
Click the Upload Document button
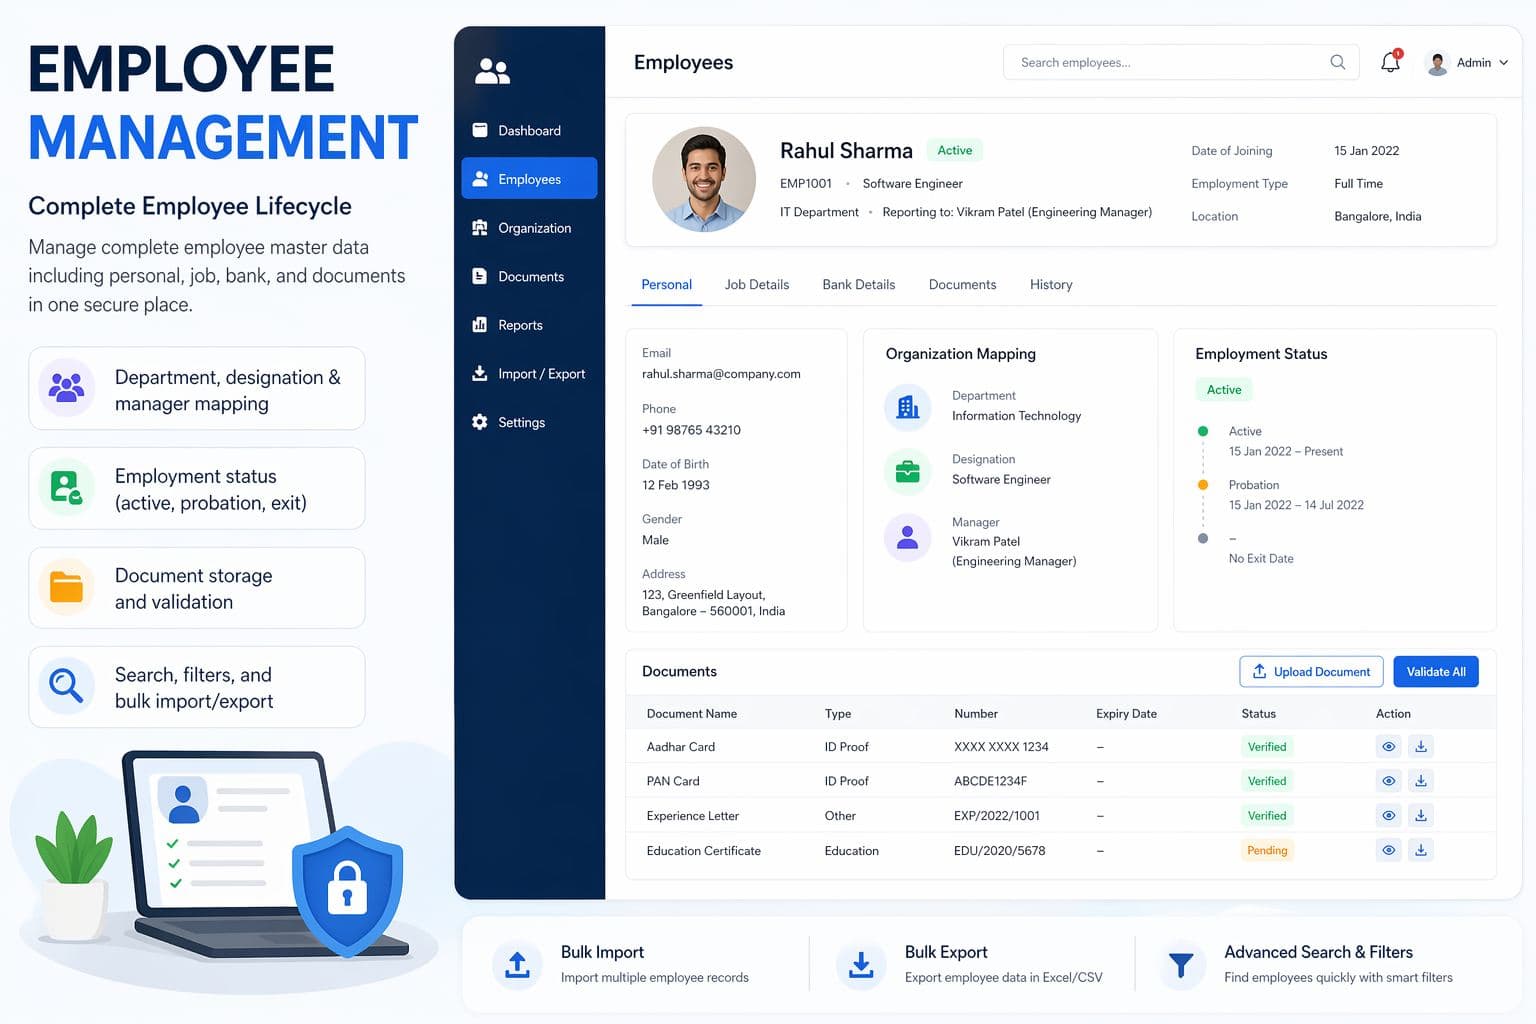[x=1311, y=672]
